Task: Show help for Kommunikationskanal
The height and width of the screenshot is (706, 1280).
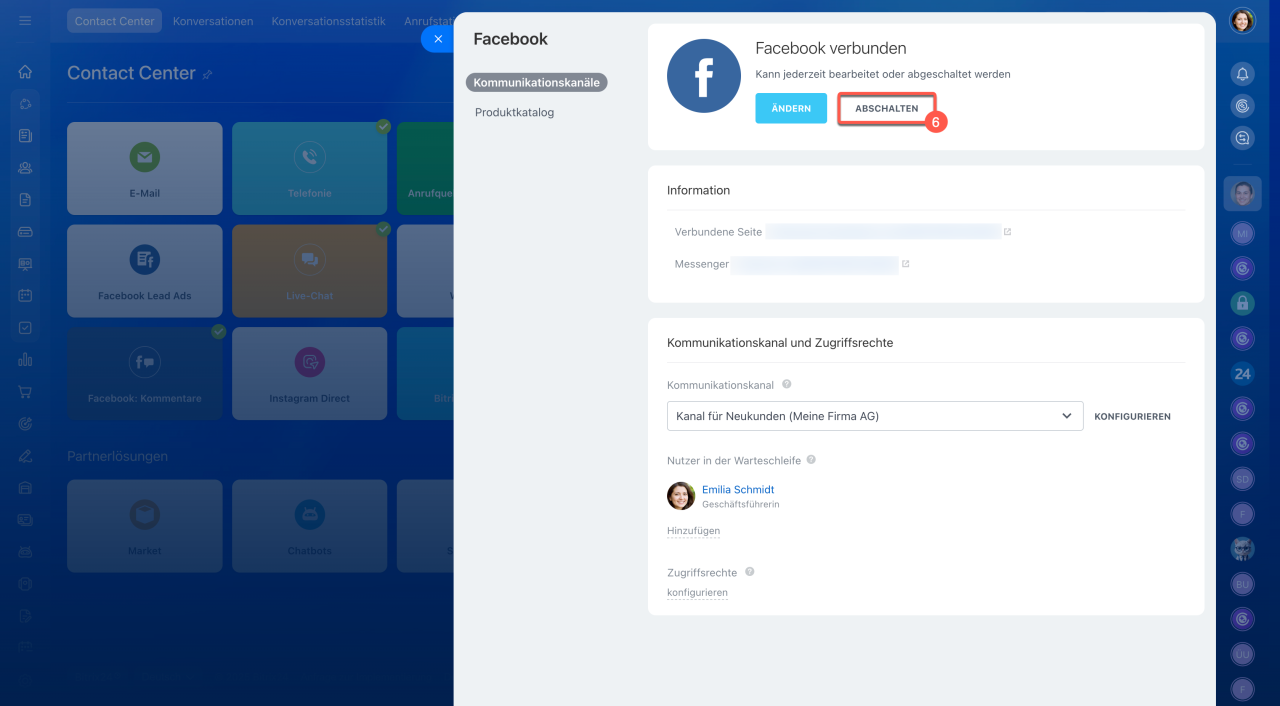Action: [x=787, y=384]
